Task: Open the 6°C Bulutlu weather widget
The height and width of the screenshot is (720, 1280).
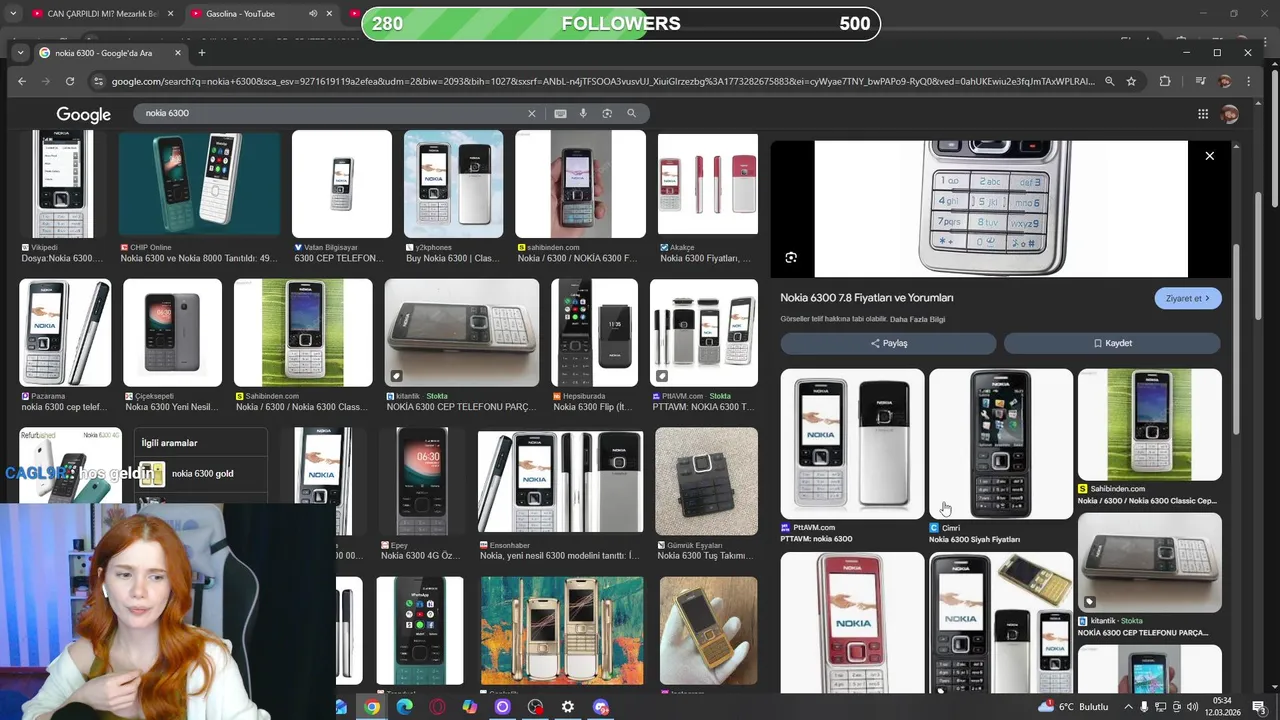Action: pos(1073,707)
